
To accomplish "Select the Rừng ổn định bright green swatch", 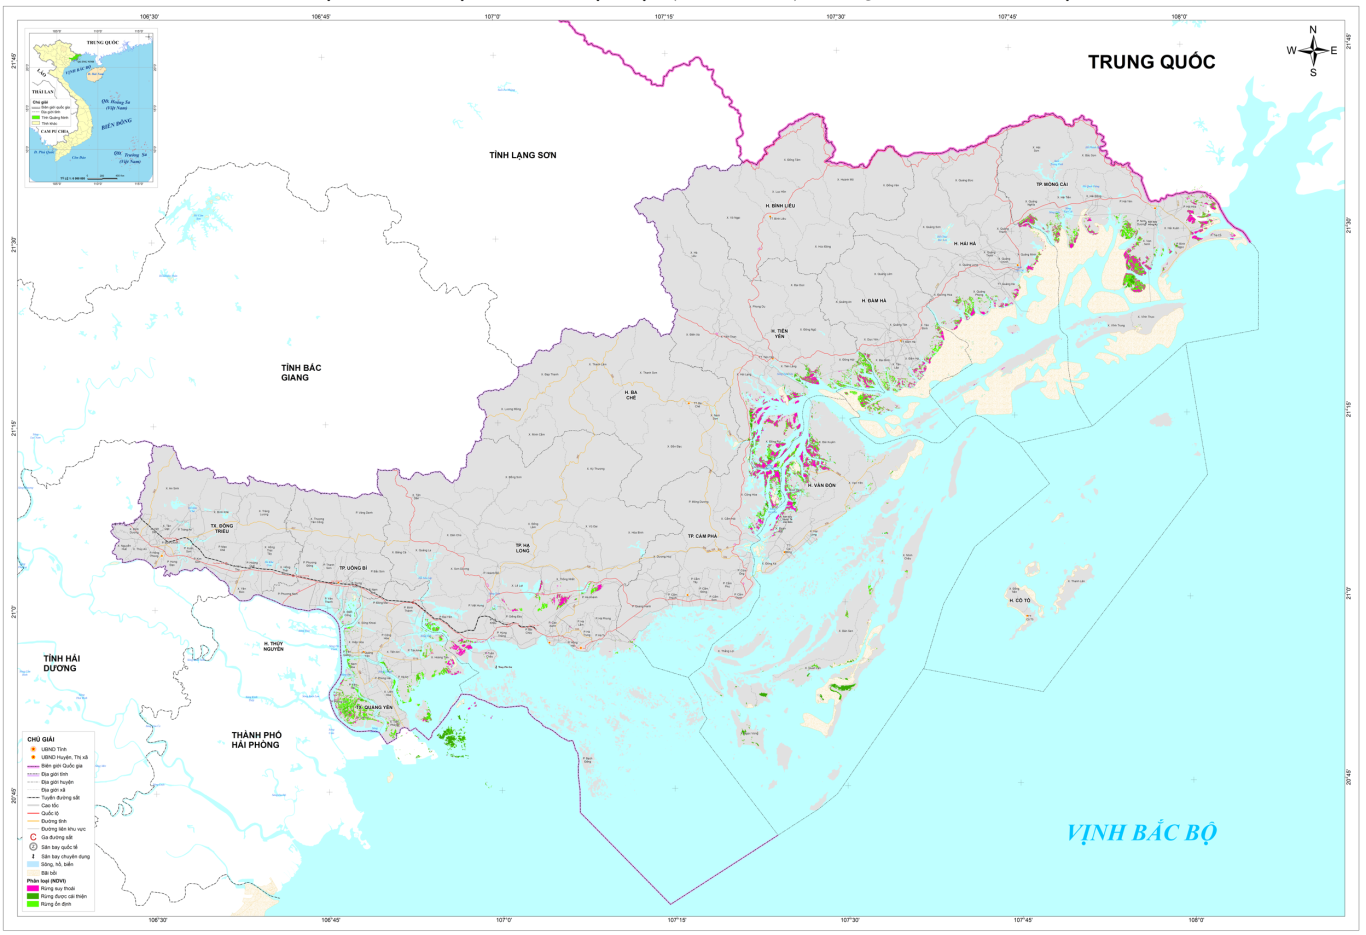I will (33, 904).
